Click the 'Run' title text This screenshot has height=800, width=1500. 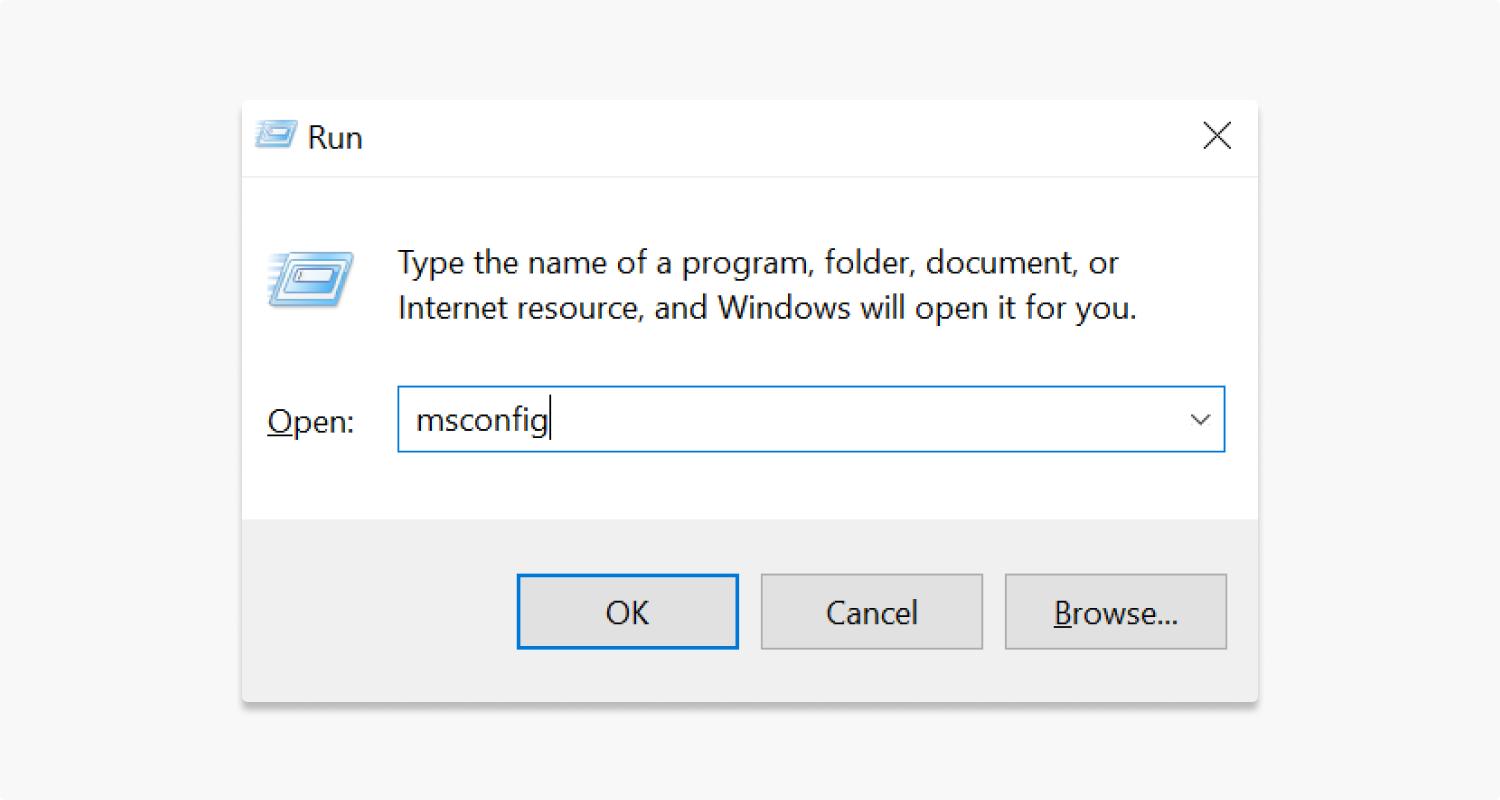click(x=335, y=137)
